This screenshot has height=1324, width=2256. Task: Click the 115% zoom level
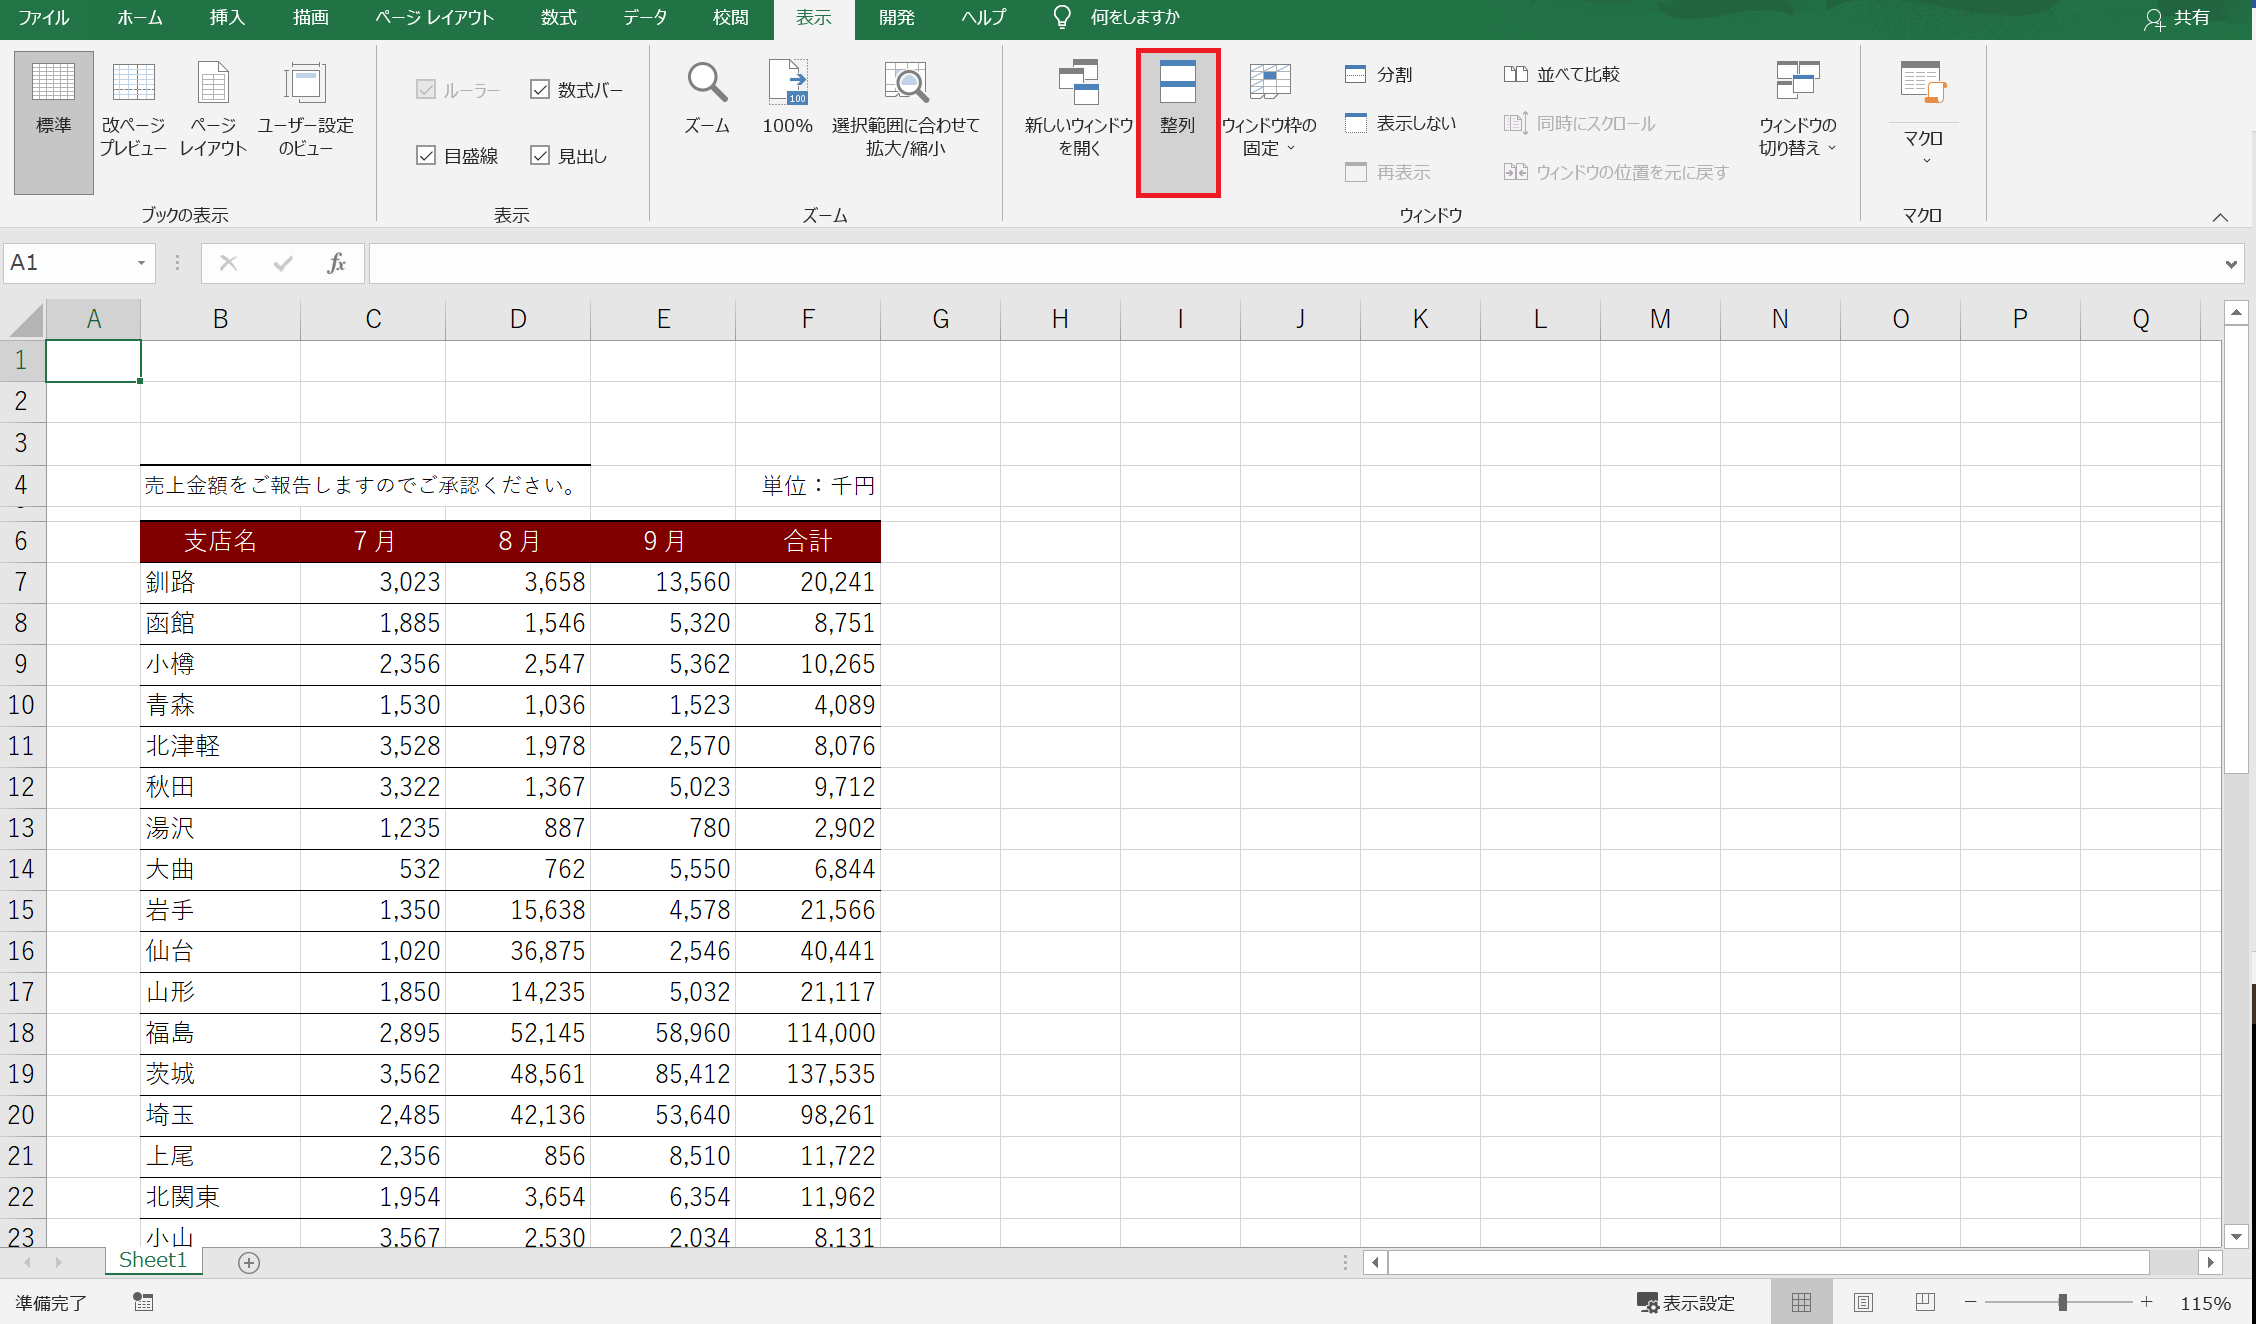click(x=2205, y=1302)
